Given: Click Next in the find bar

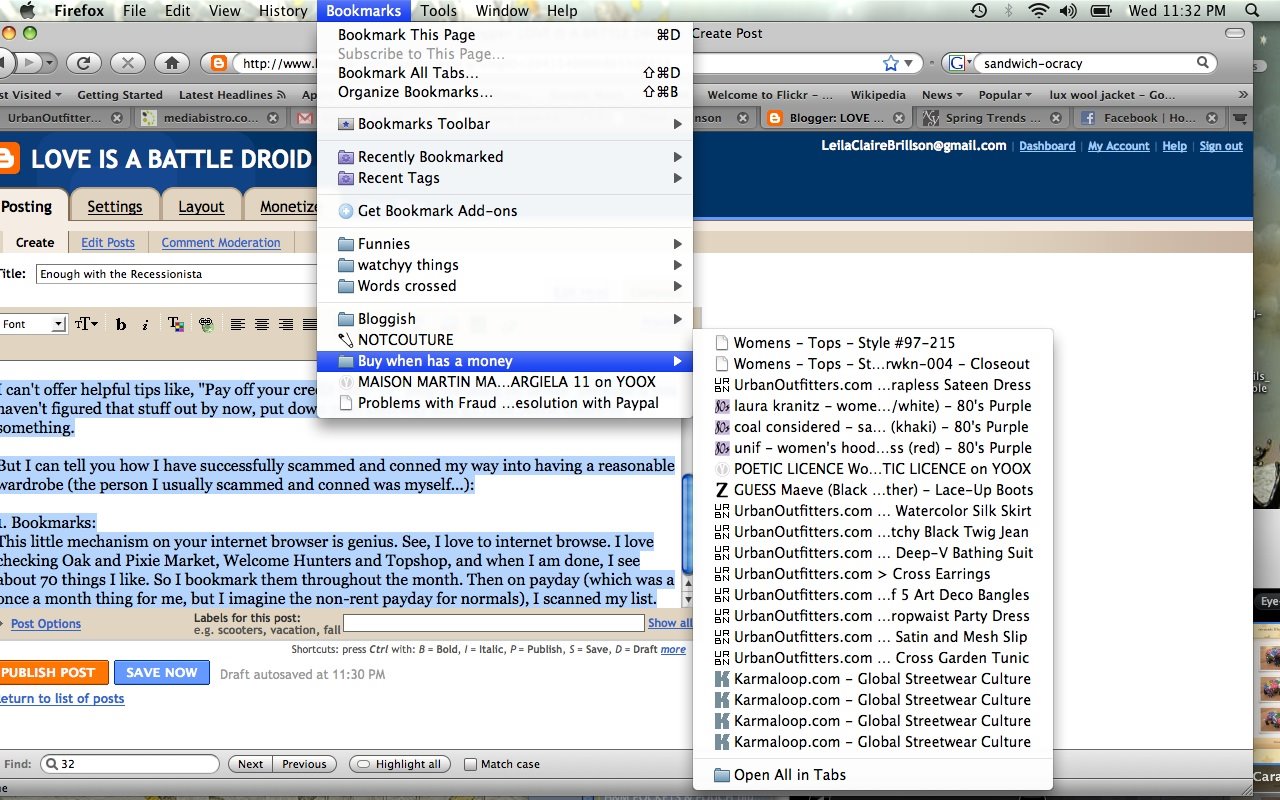Looking at the screenshot, I should click(x=250, y=764).
